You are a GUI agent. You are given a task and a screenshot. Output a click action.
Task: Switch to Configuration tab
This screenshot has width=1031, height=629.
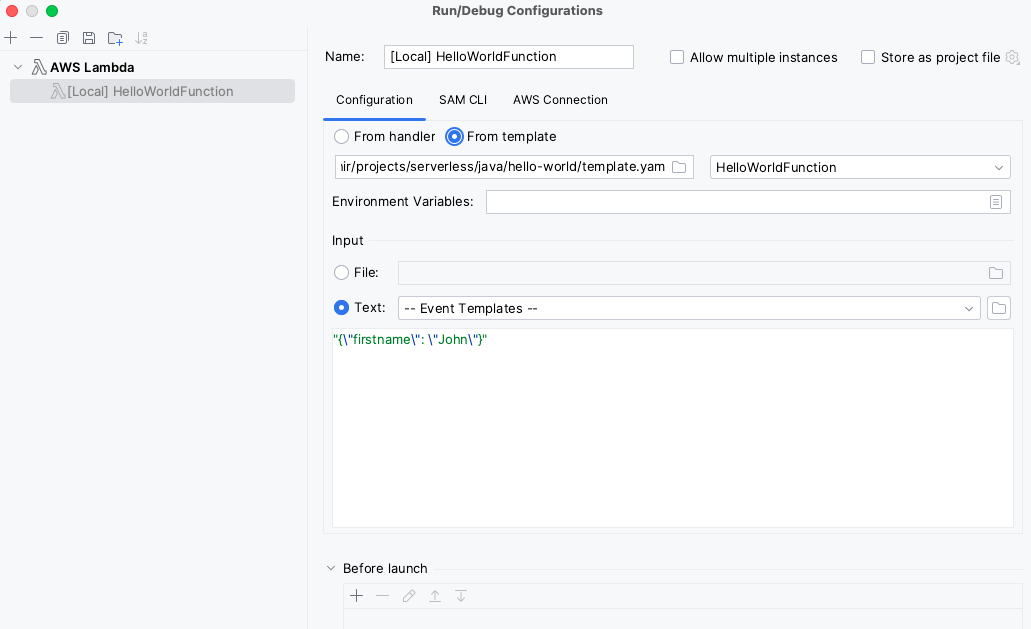point(374,100)
